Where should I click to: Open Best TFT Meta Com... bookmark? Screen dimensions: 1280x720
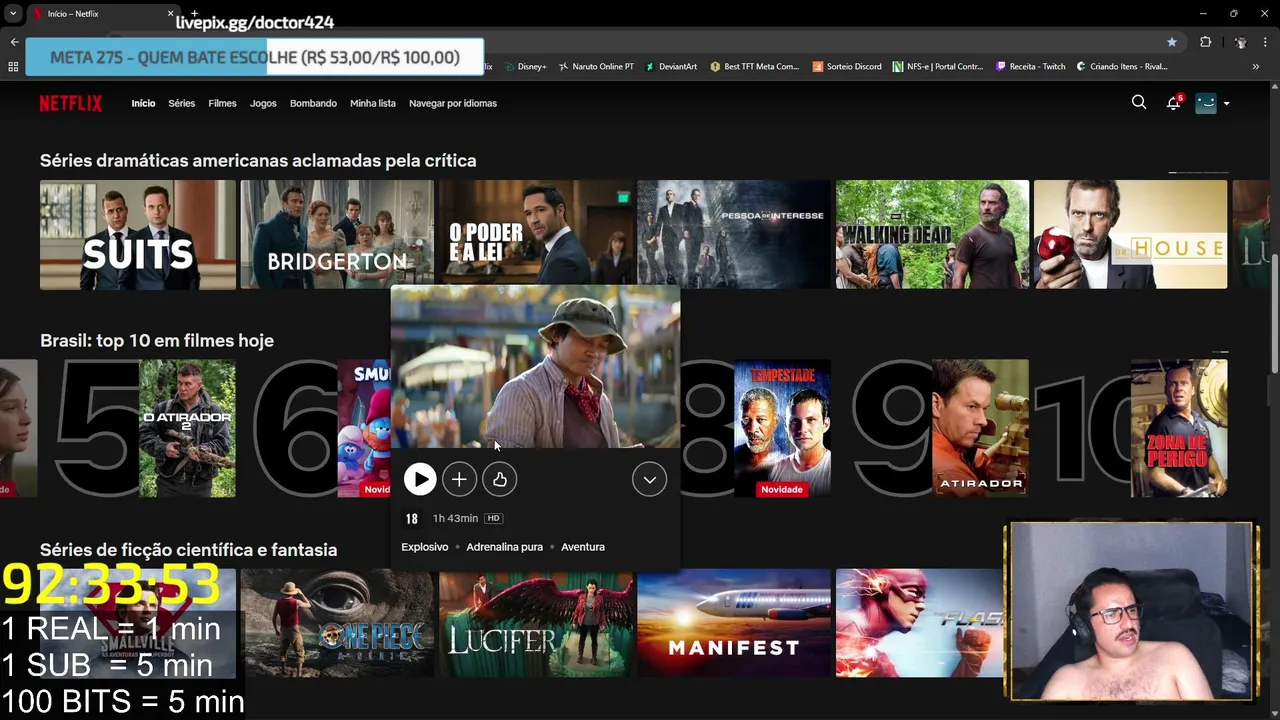(x=754, y=66)
